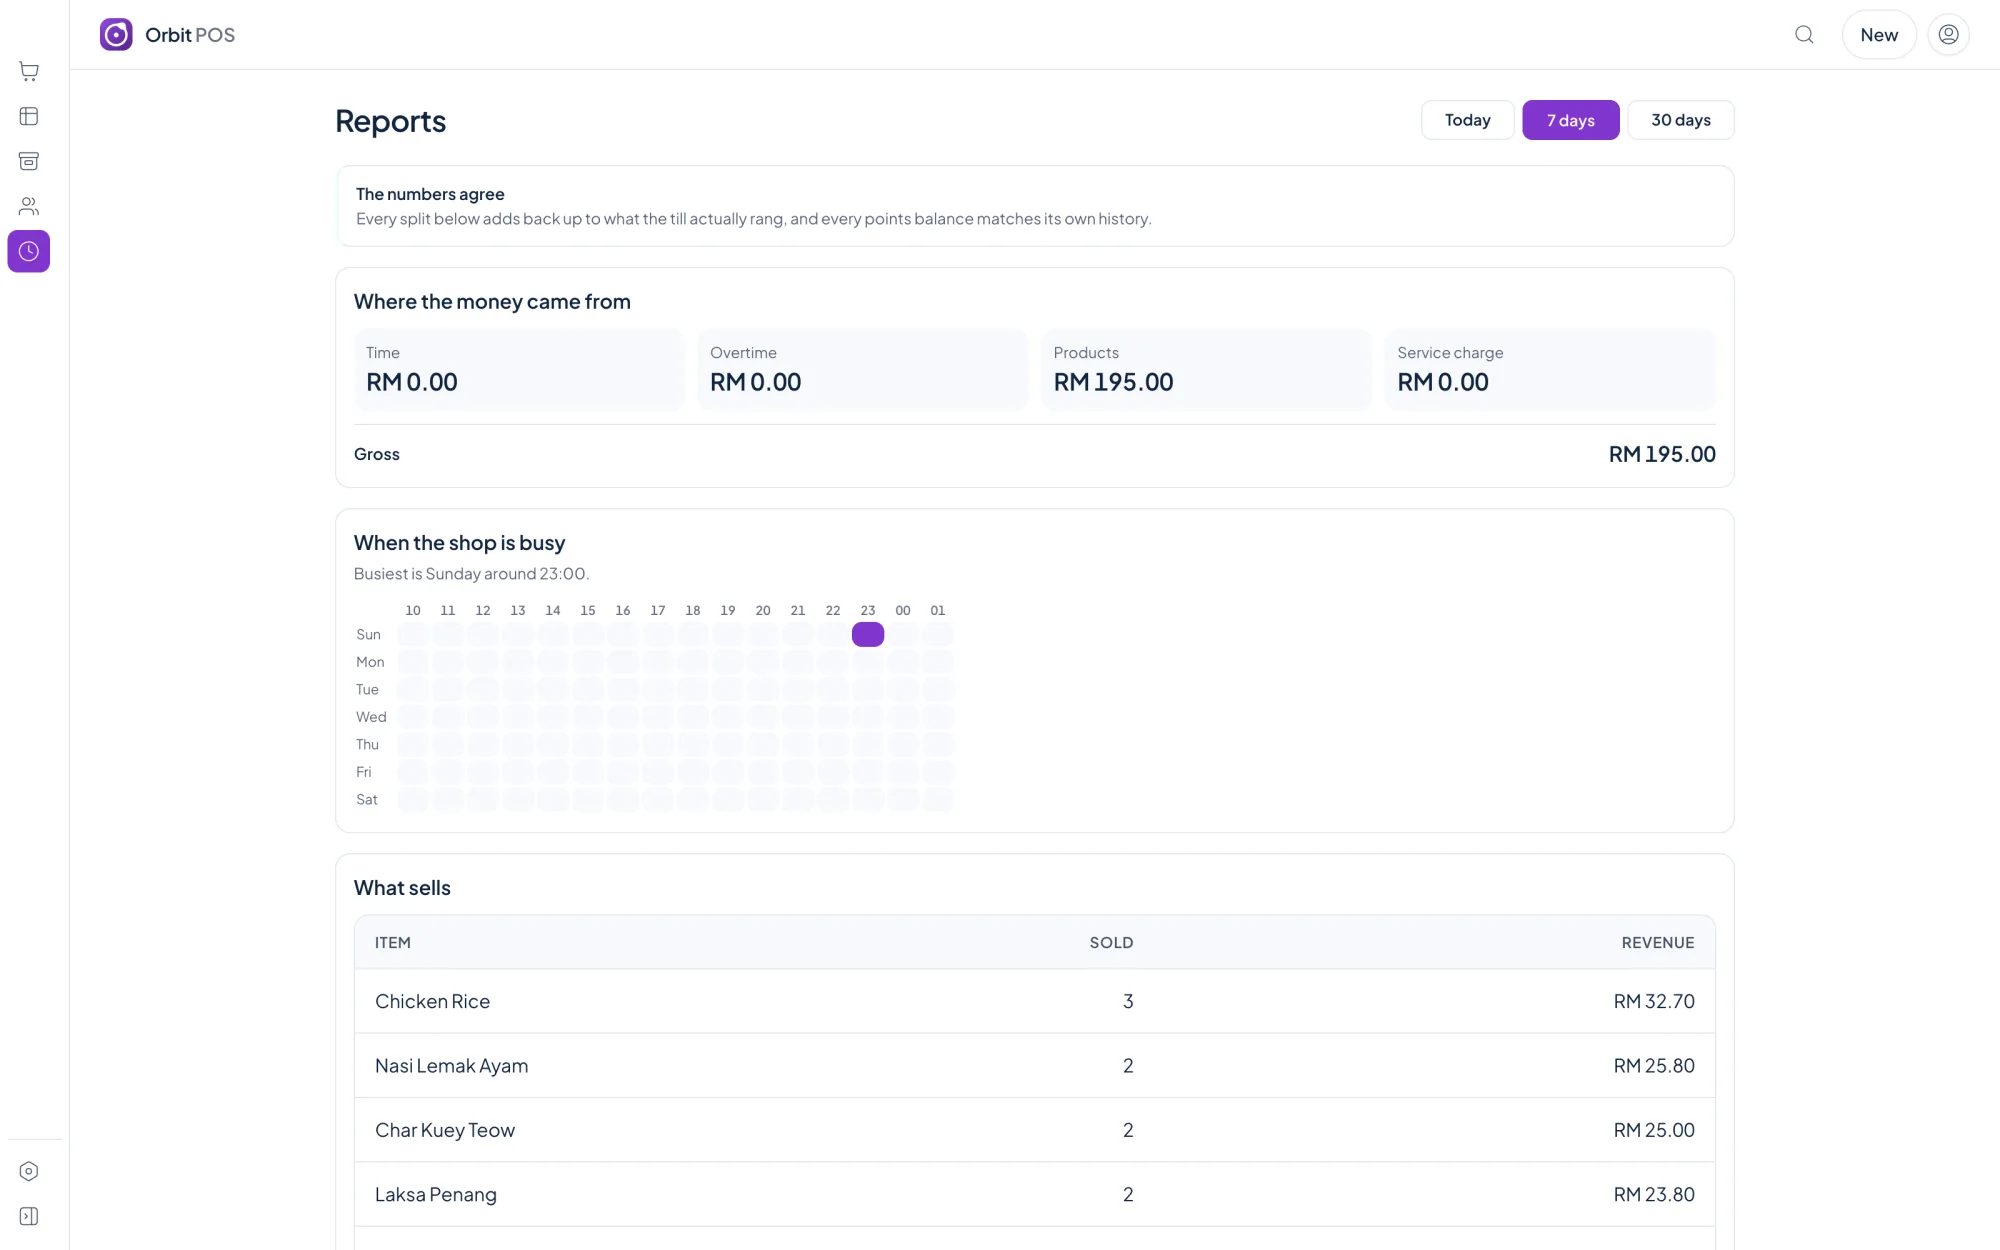The image size is (2000, 1250).
Task: Select the 7 days range
Action: (1570, 120)
